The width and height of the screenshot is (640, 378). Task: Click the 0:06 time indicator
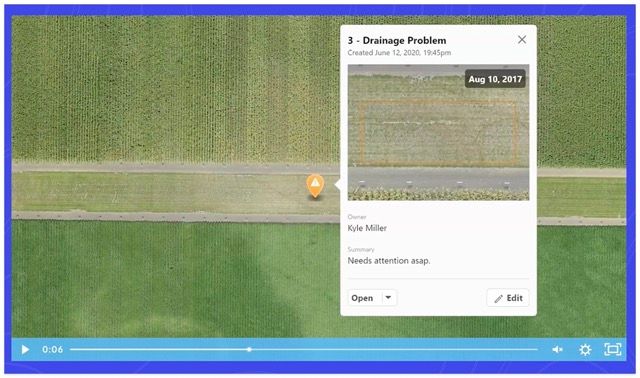(53, 350)
